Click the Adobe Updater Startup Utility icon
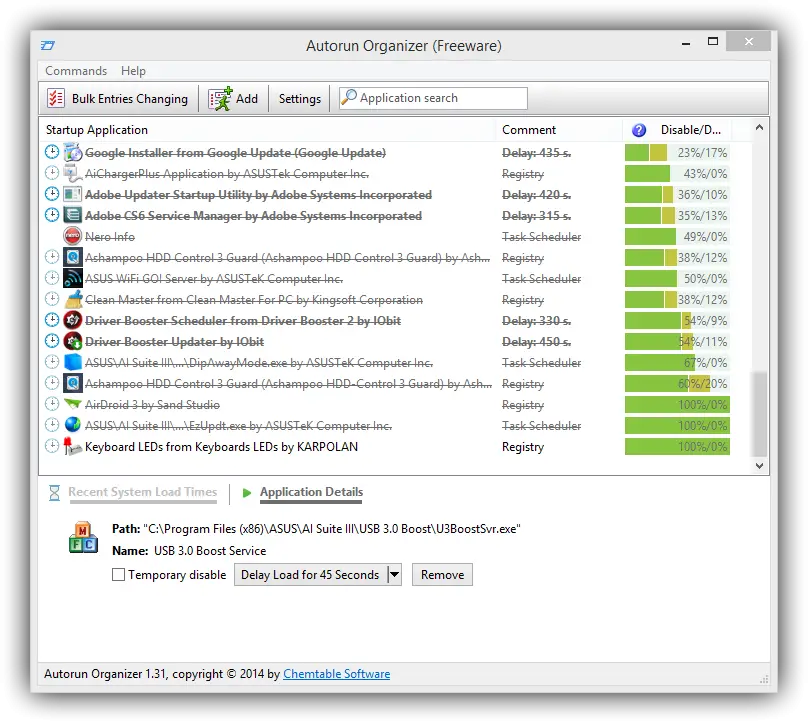Viewport: 808px width, 723px height. [x=73, y=194]
